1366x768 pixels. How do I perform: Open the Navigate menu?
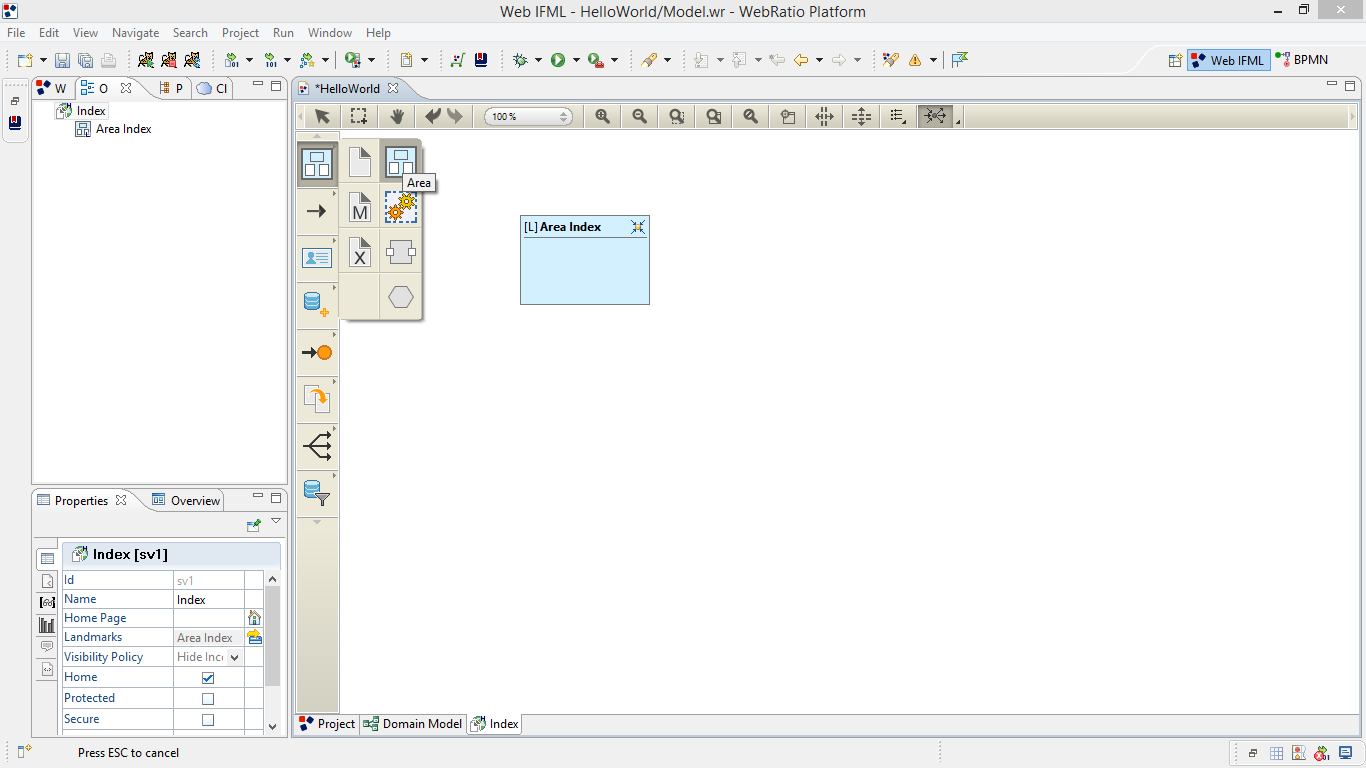(135, 33)
